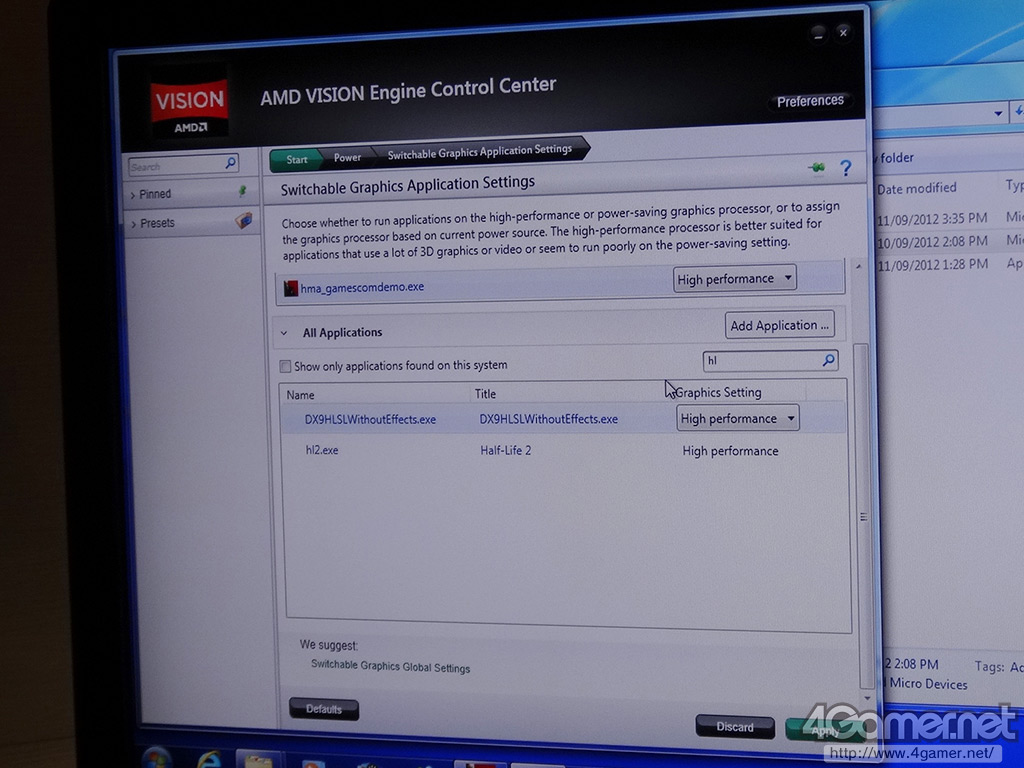Select DX9HLSLWithoutEffects.exe in Name column
Screen dimensions: 1024x768
point(370,420)
